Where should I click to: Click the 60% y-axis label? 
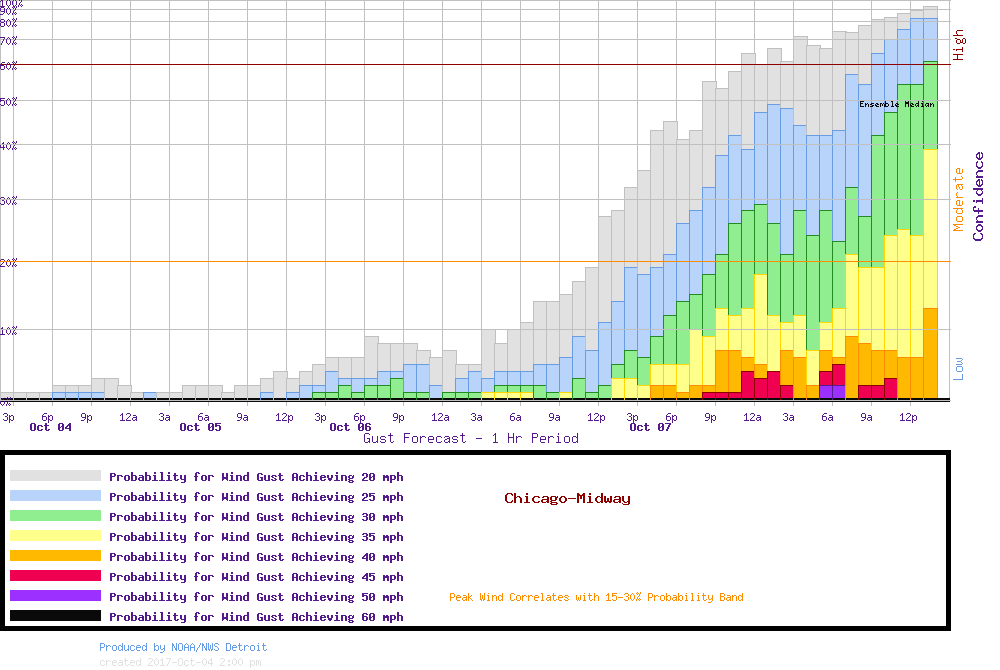tap(8, 66)
